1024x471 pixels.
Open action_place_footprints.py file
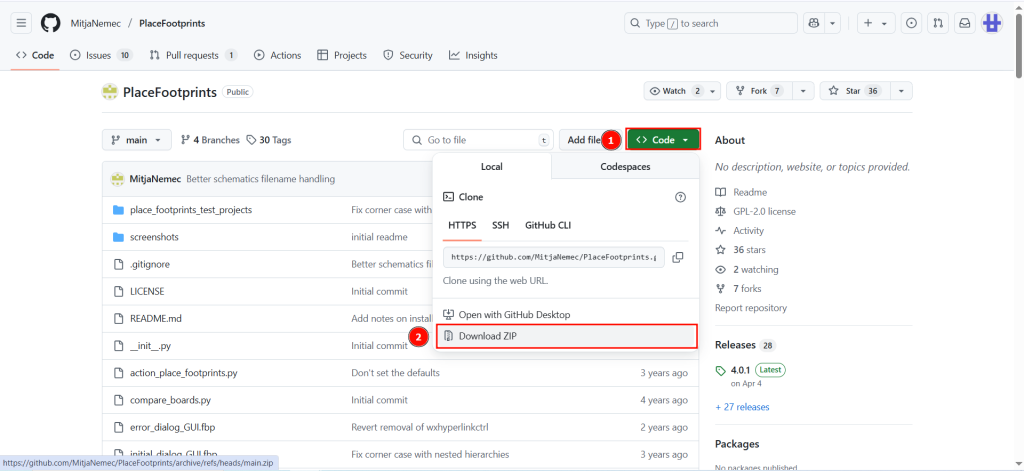tap(184, 373)
